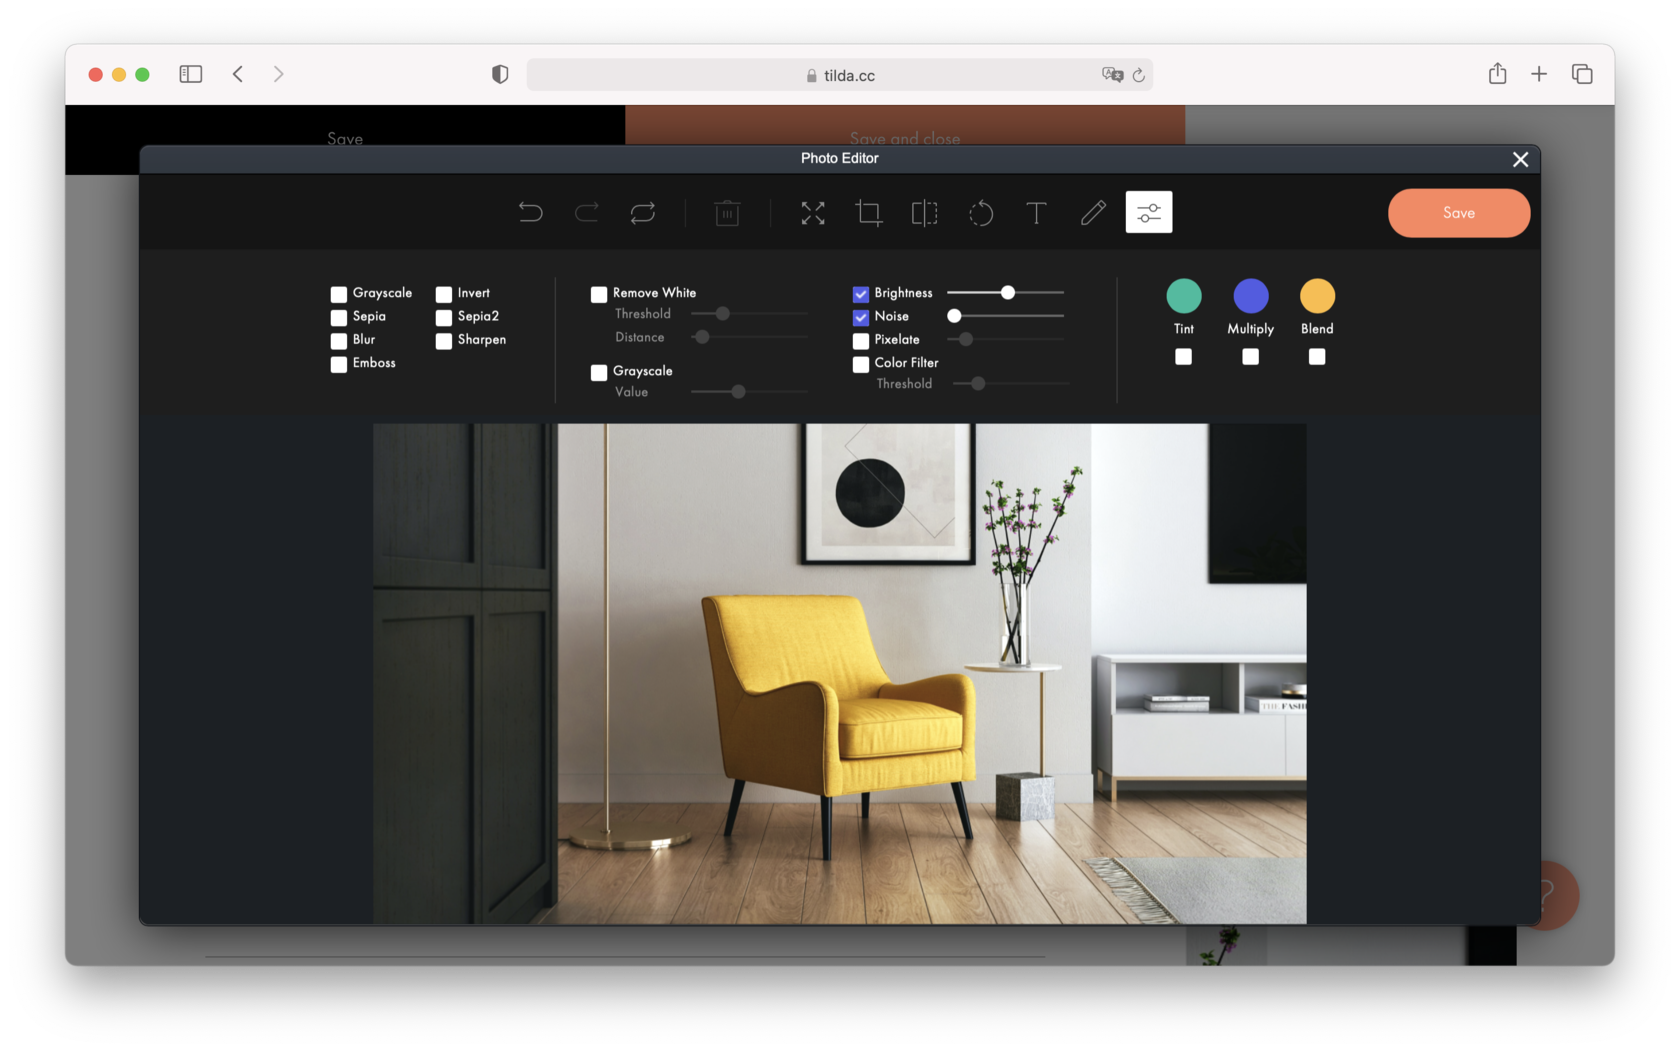Image resolution: width=1680 pixels, height=1052 pixels.
Task: Select the pencil Draw tool
Action: (1093, 212)
